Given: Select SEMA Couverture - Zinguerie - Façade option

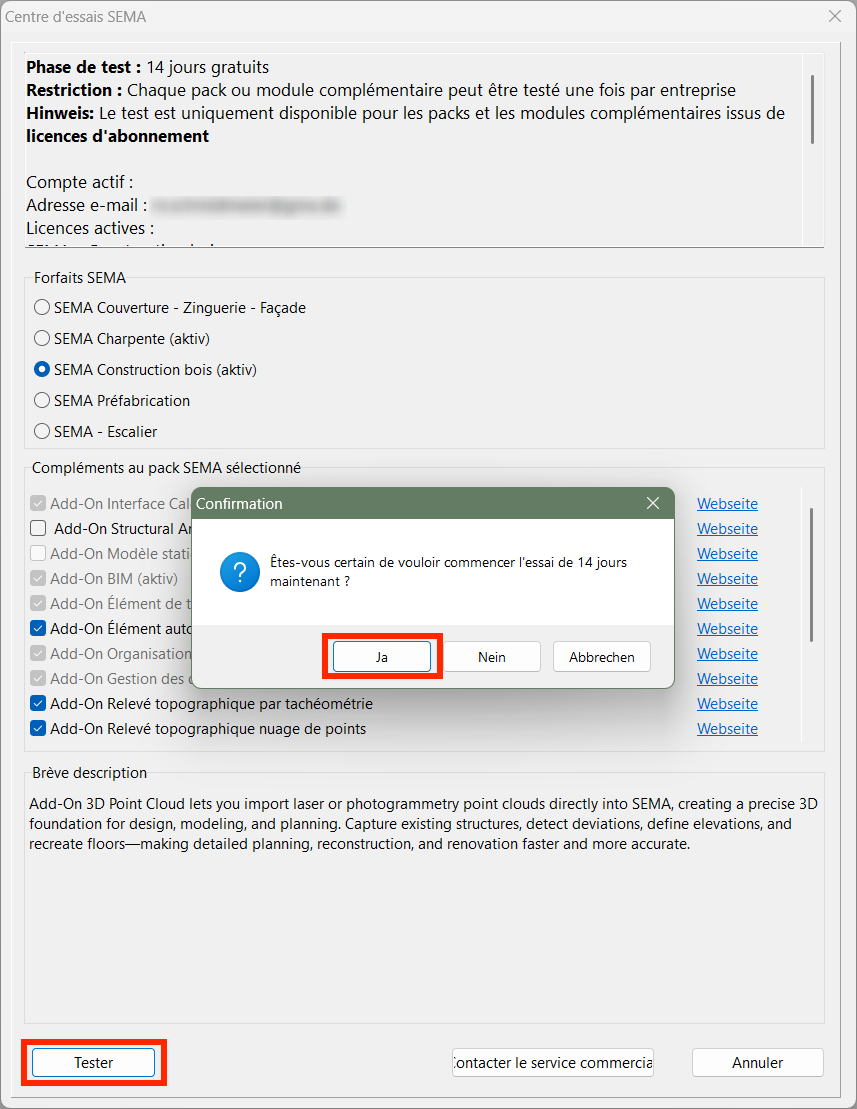Looking at the screenshot, I should pyautogui.click(x=42, y=308).
